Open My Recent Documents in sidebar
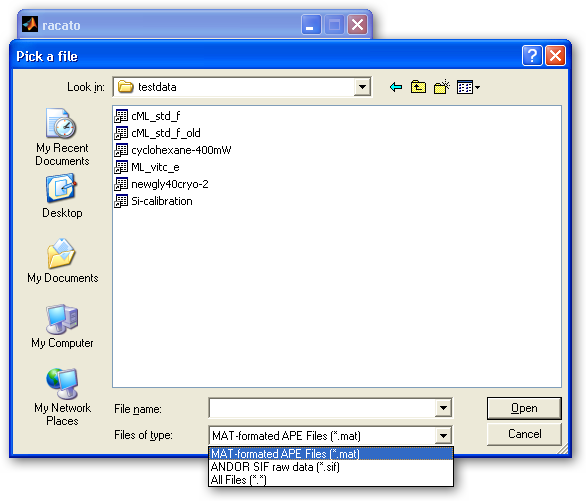Image resolution: width=586 pixels, height=501 pixels. tap(62, 137)
